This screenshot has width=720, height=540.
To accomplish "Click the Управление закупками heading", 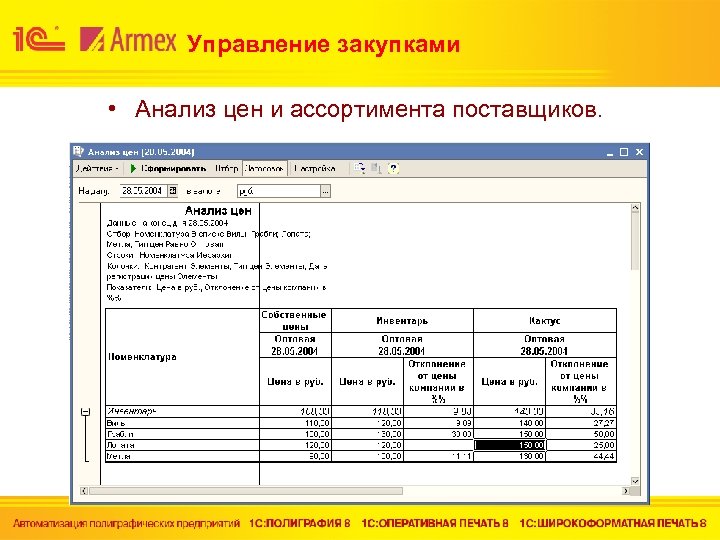I will (x=323, y=45).
